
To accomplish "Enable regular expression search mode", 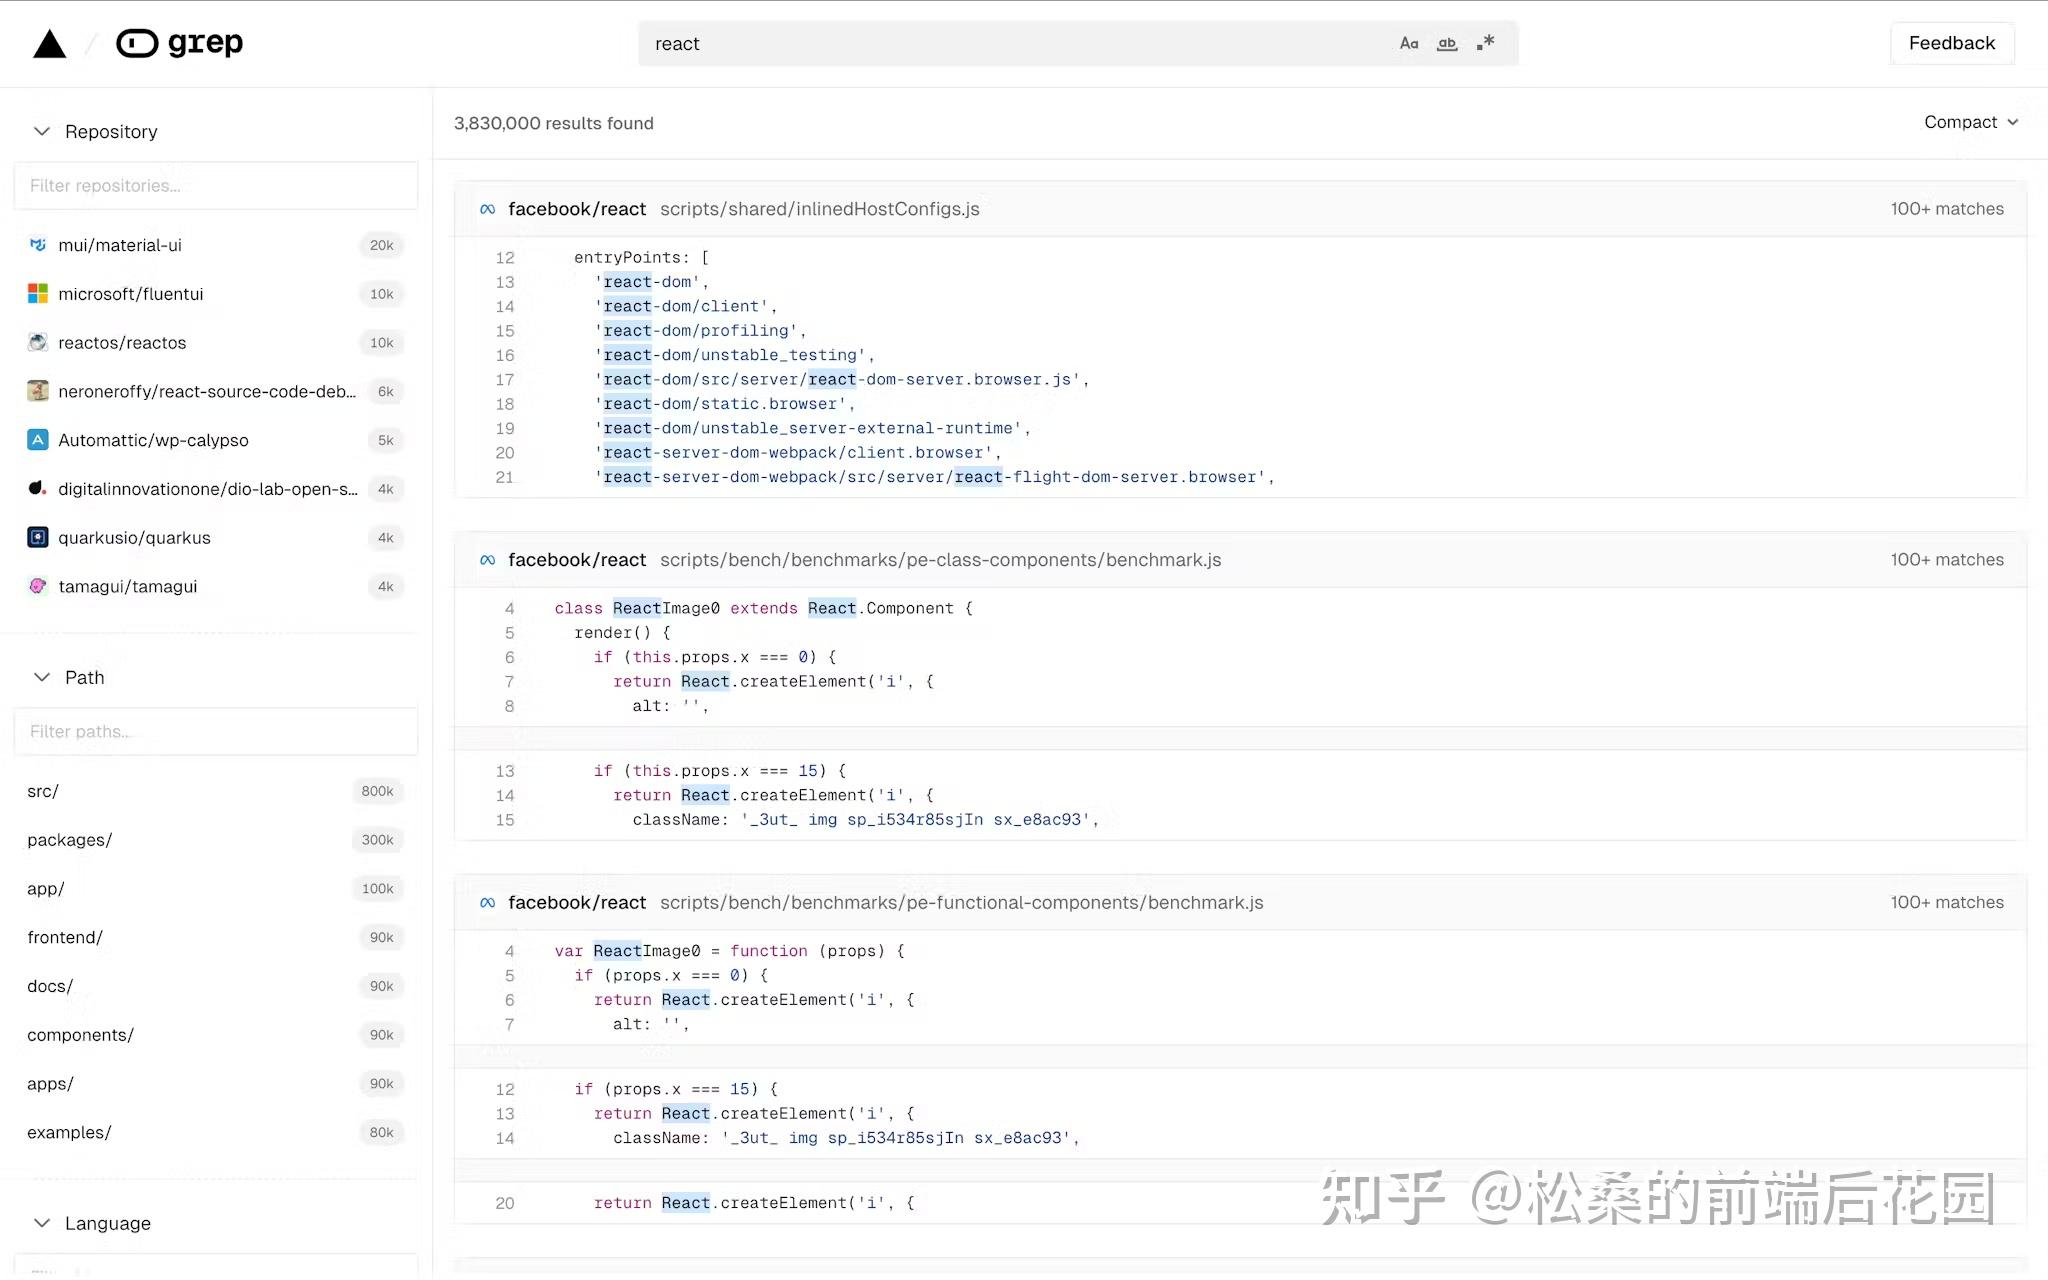I will 1485,43.
